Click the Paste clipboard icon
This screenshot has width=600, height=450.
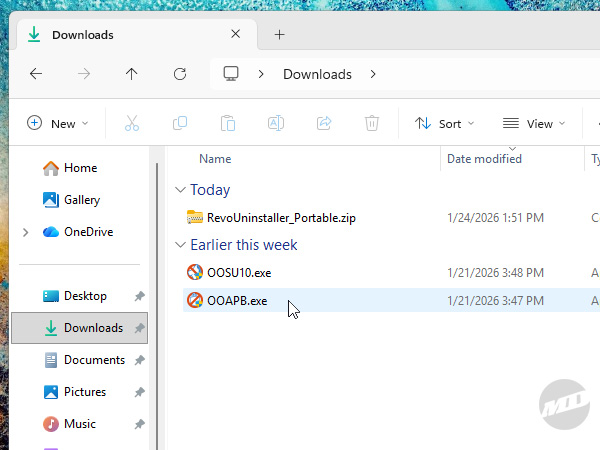(228, 123)
